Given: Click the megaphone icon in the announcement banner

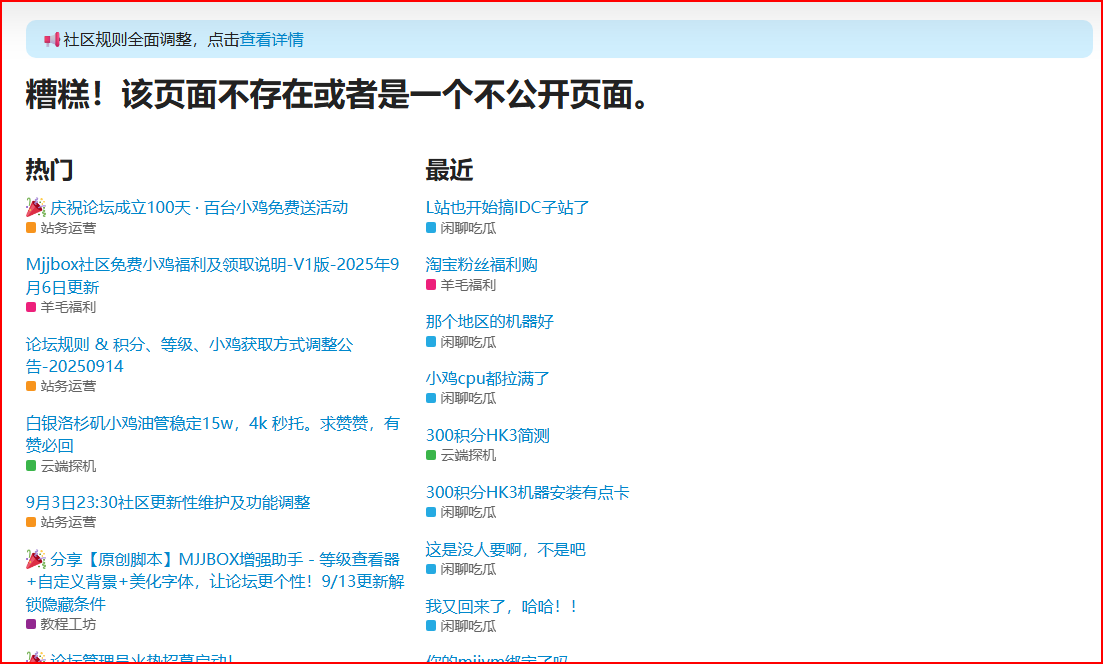Looking at the screenshot, I should click(52, 40).
